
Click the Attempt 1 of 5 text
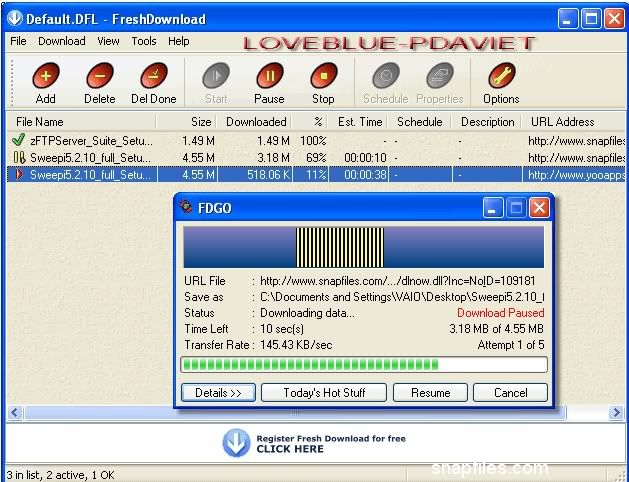click(511, 345)
